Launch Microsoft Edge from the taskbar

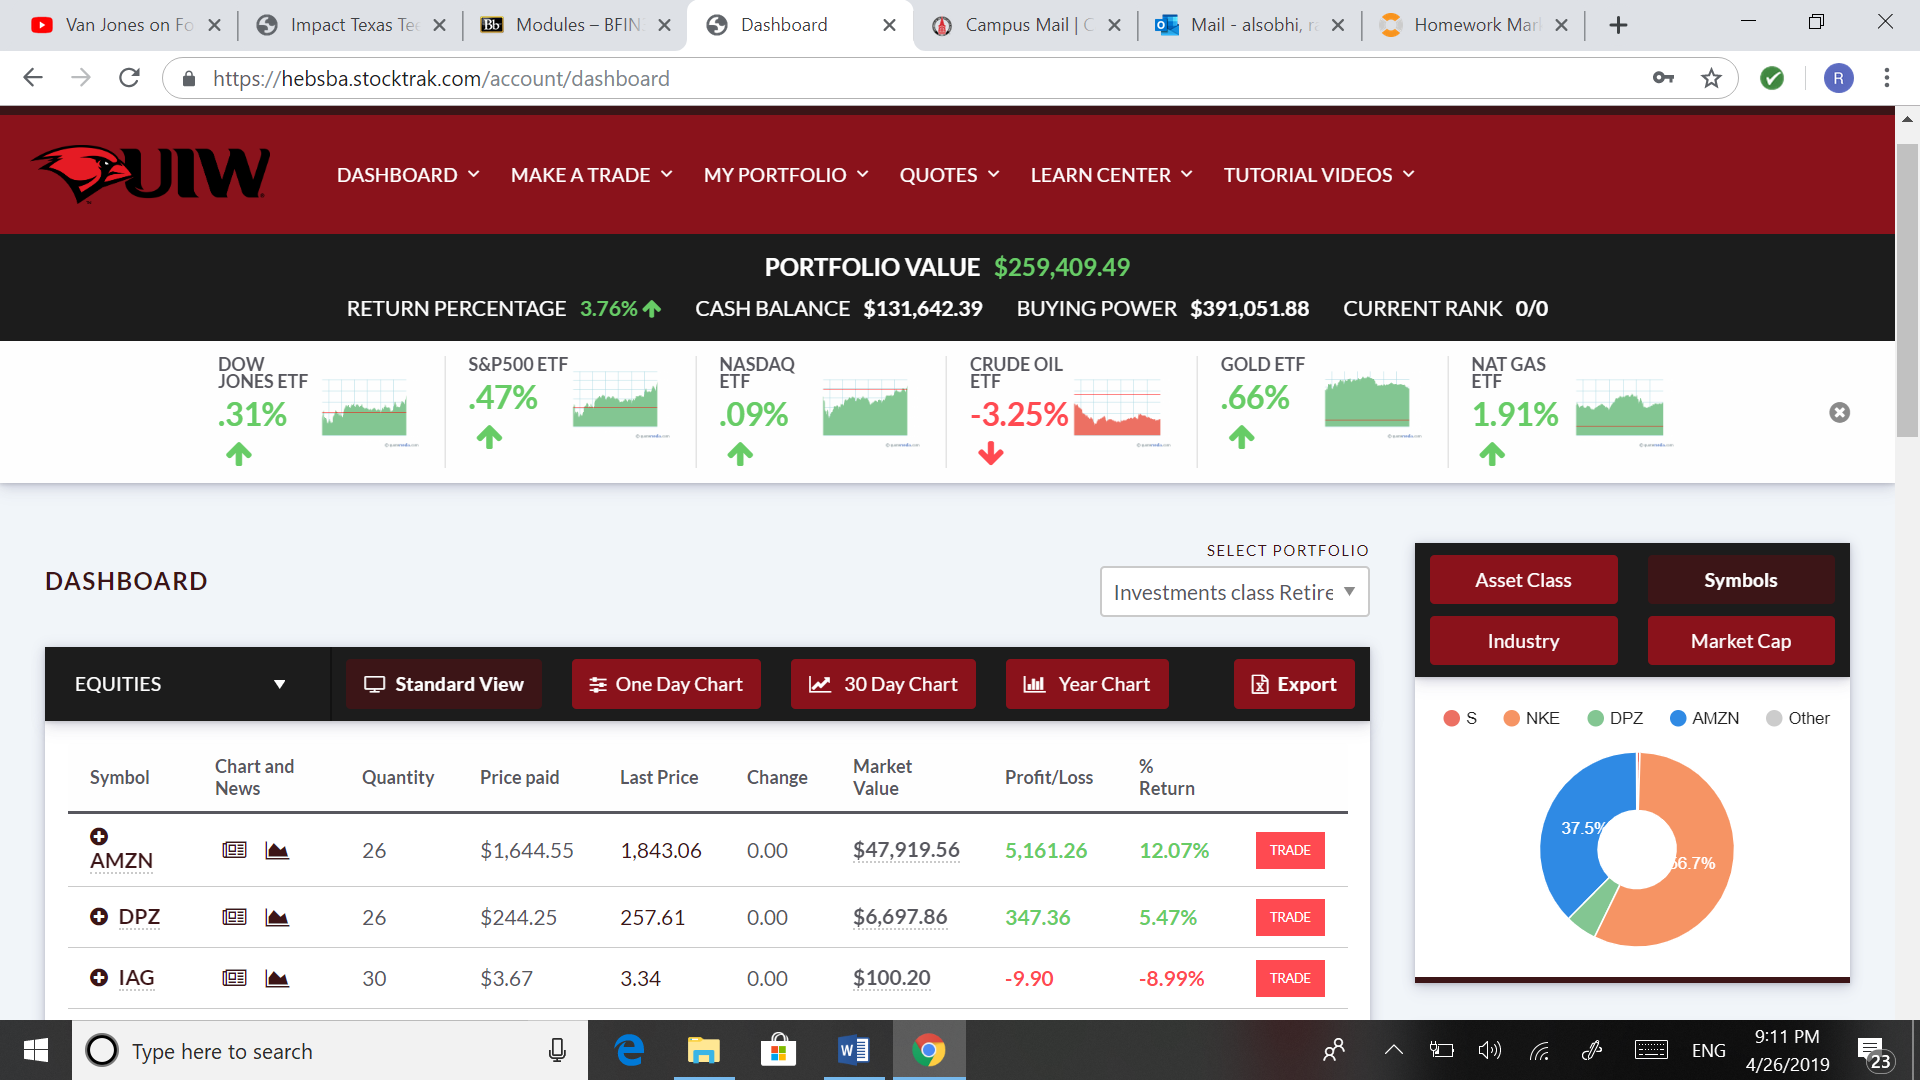click(x=630, y=1050)
